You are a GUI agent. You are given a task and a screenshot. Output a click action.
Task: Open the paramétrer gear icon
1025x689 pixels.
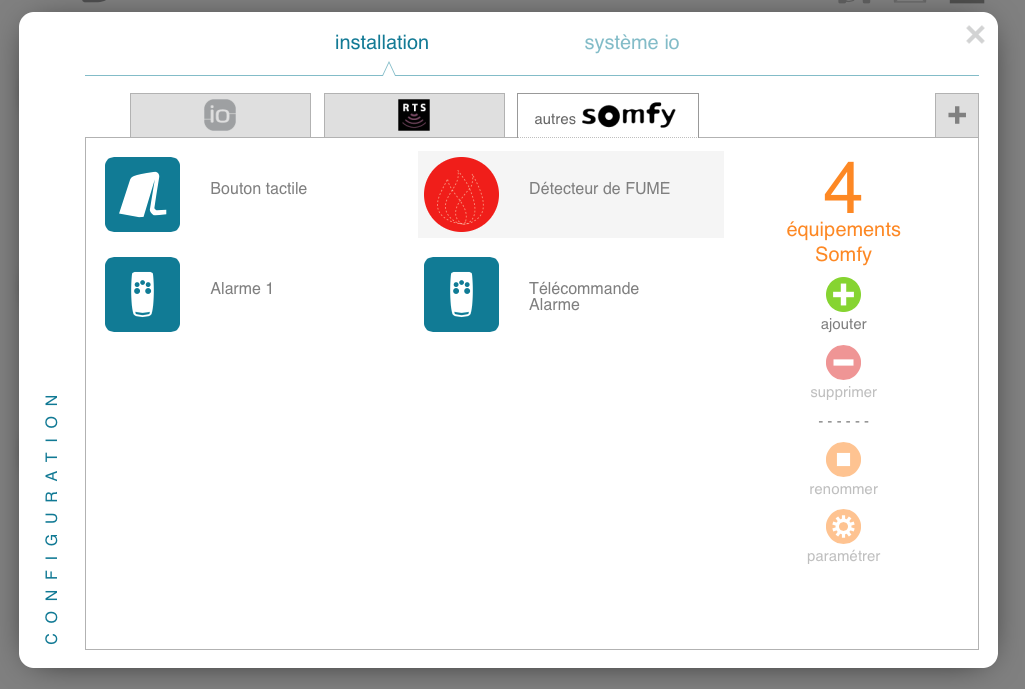[x=843, y=526]
